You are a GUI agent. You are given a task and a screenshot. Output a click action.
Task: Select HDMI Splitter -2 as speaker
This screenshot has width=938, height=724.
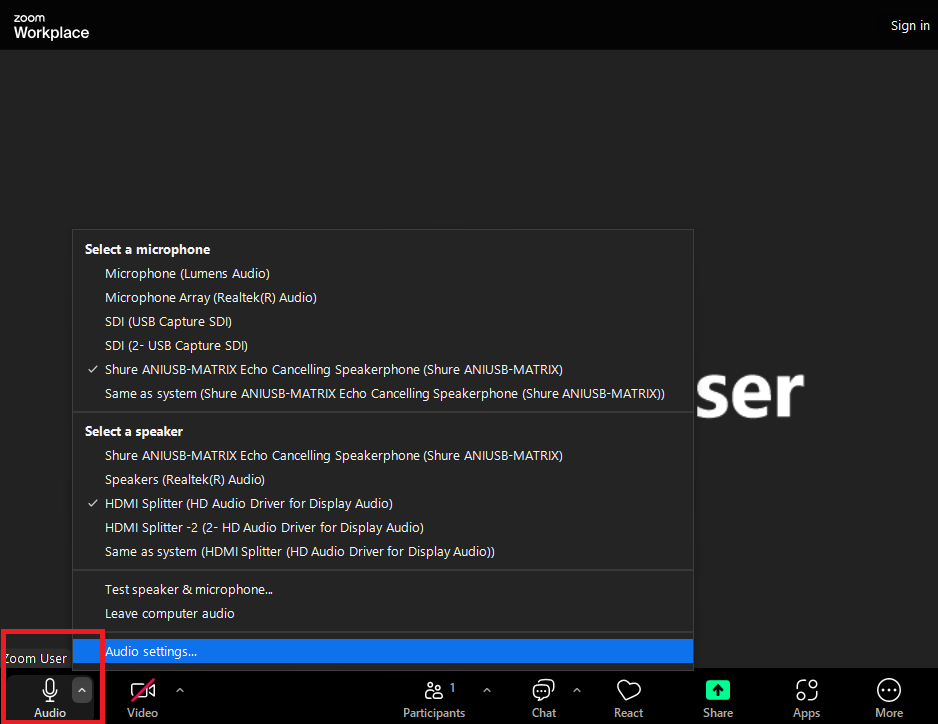[264, 527]
